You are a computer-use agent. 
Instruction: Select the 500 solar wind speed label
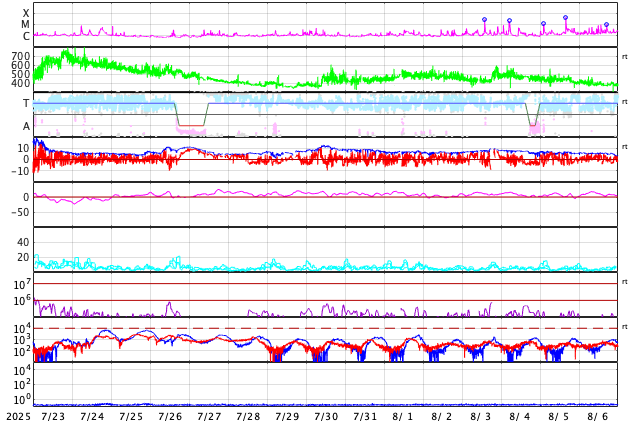(x=21, y=74)
